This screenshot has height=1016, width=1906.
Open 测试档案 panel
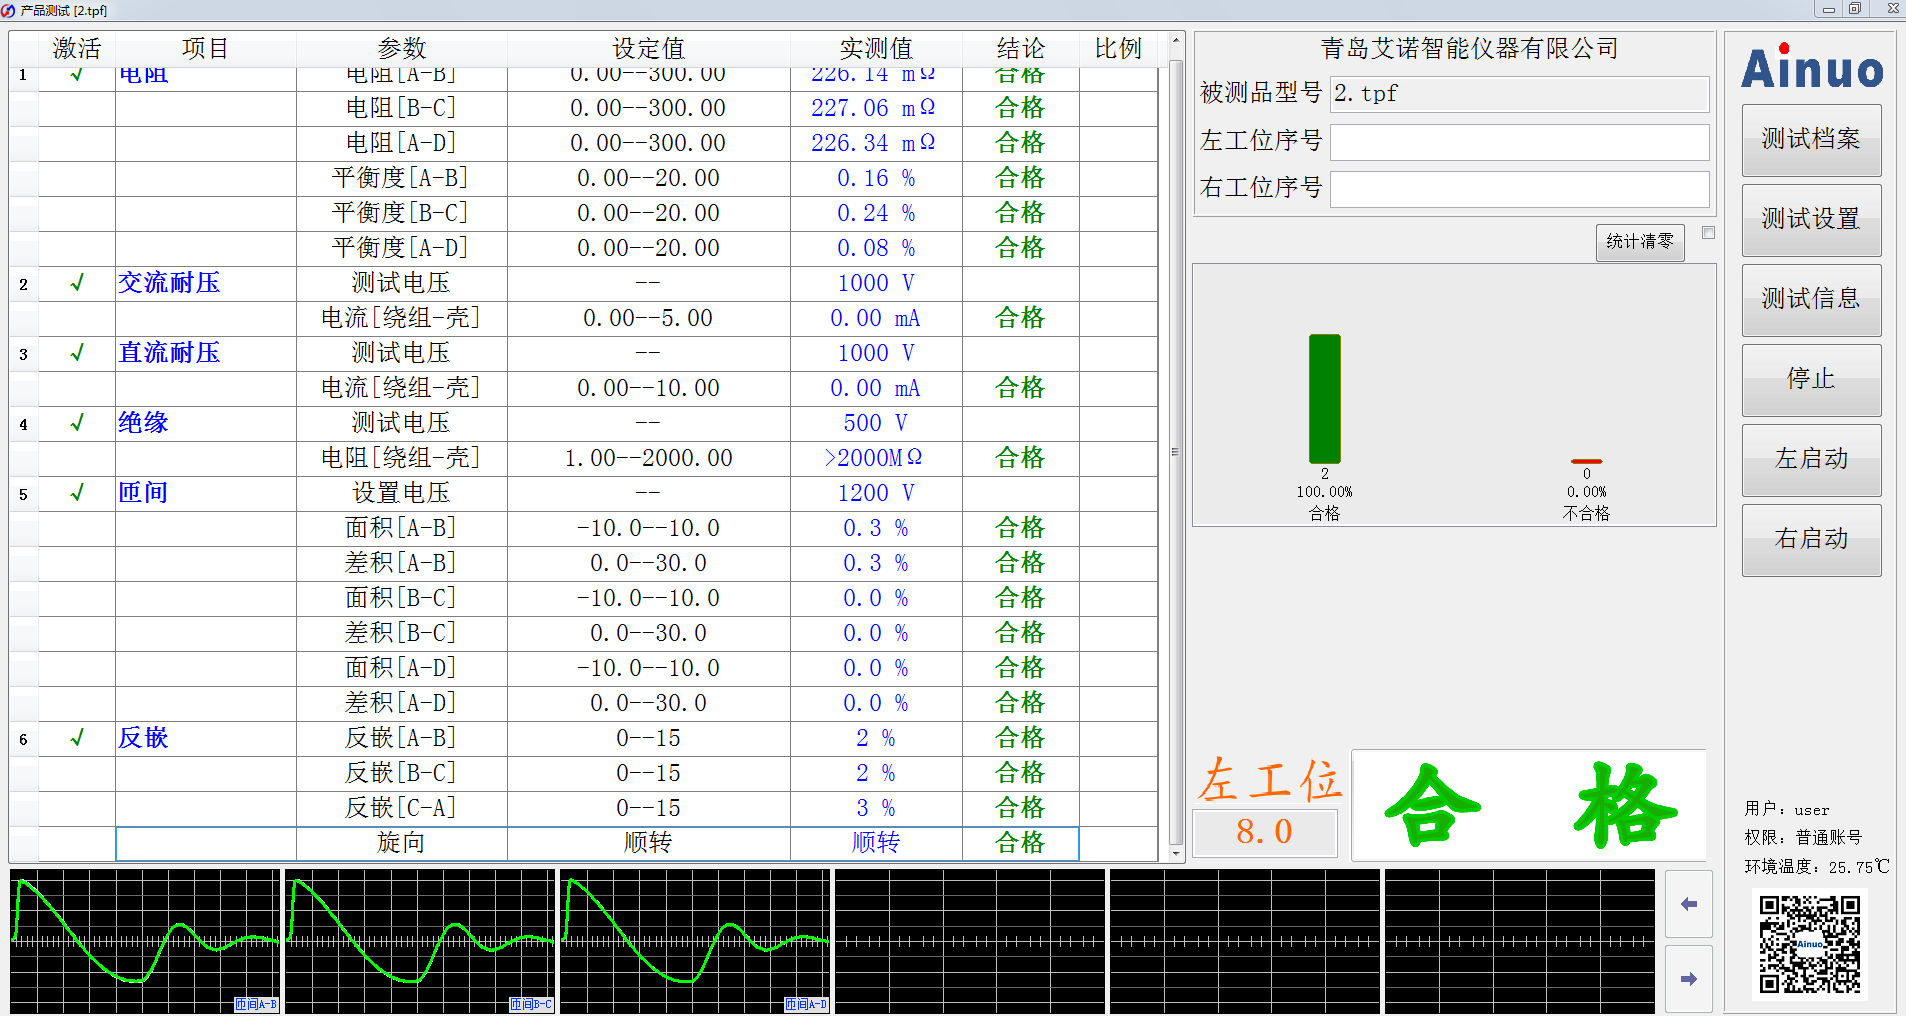pos(1811,140)
